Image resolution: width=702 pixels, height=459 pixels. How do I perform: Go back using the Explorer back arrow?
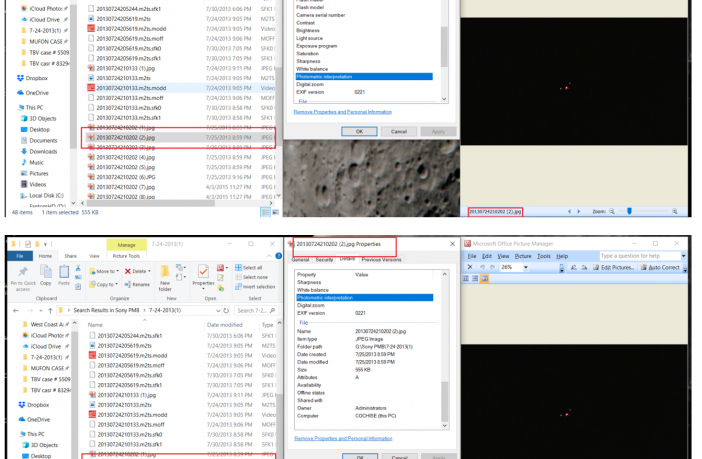coord(16,310)
